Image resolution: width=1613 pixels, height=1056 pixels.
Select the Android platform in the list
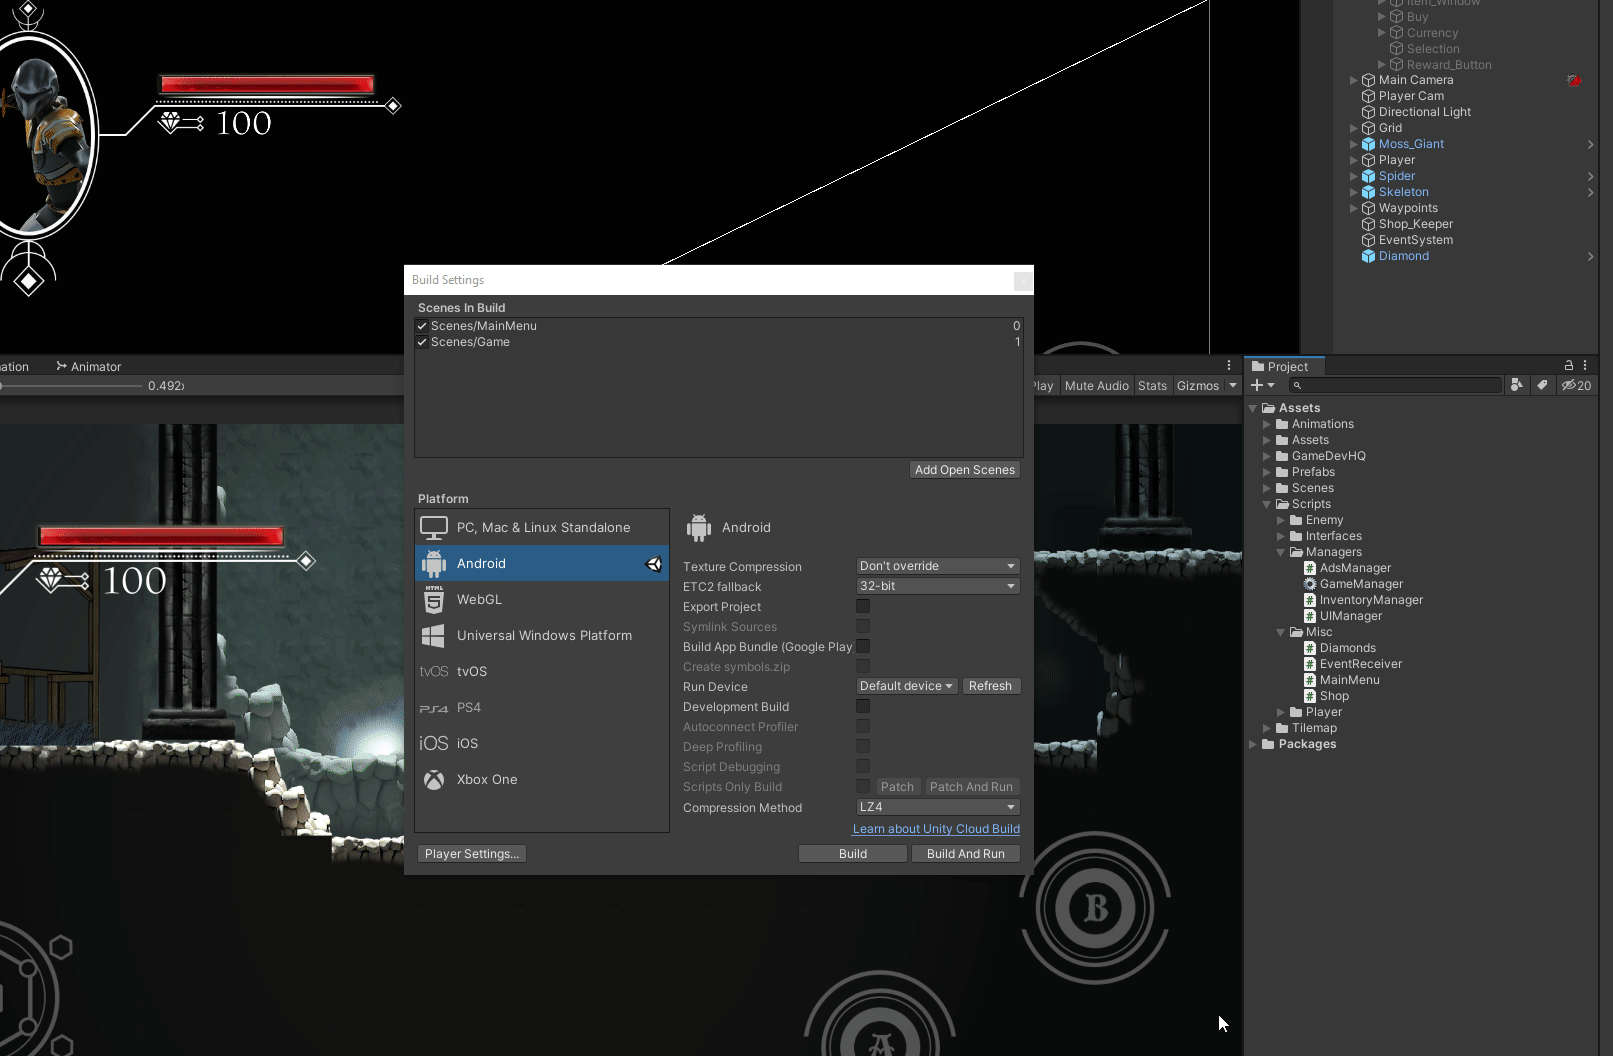click(542, 563)
